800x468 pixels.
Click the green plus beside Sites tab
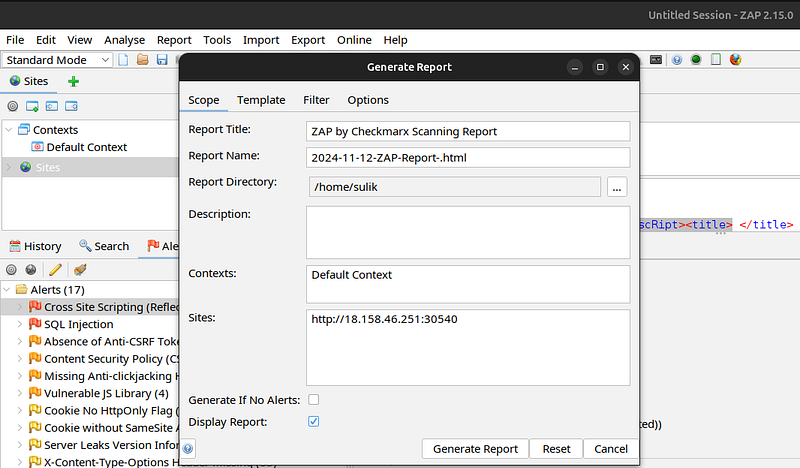(x=73, y=81)
